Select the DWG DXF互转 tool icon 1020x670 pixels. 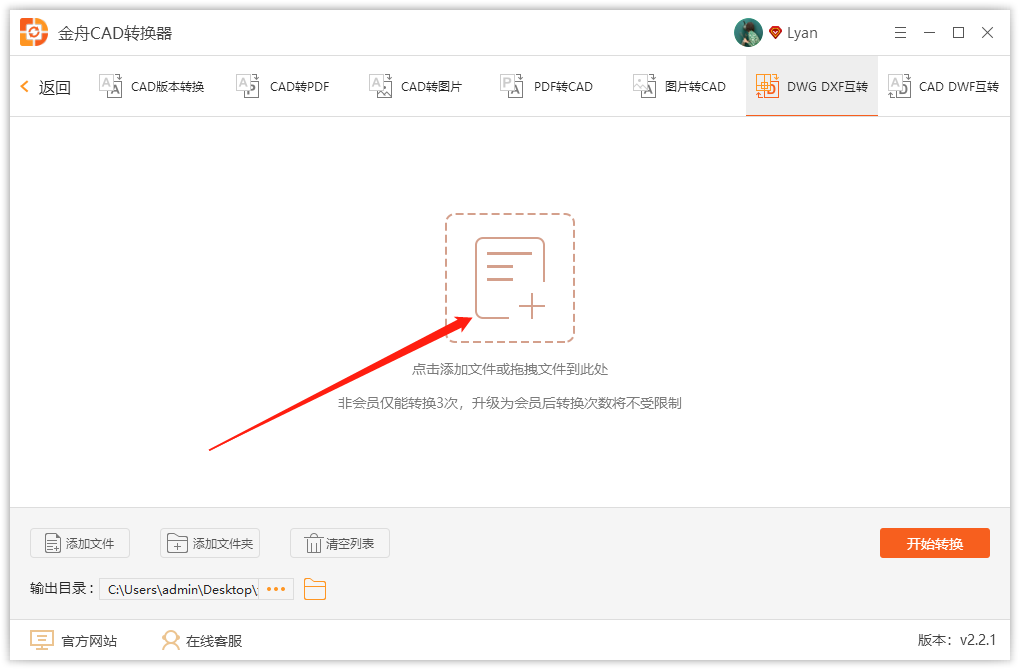pyautogui.click(x=768, y=86)
